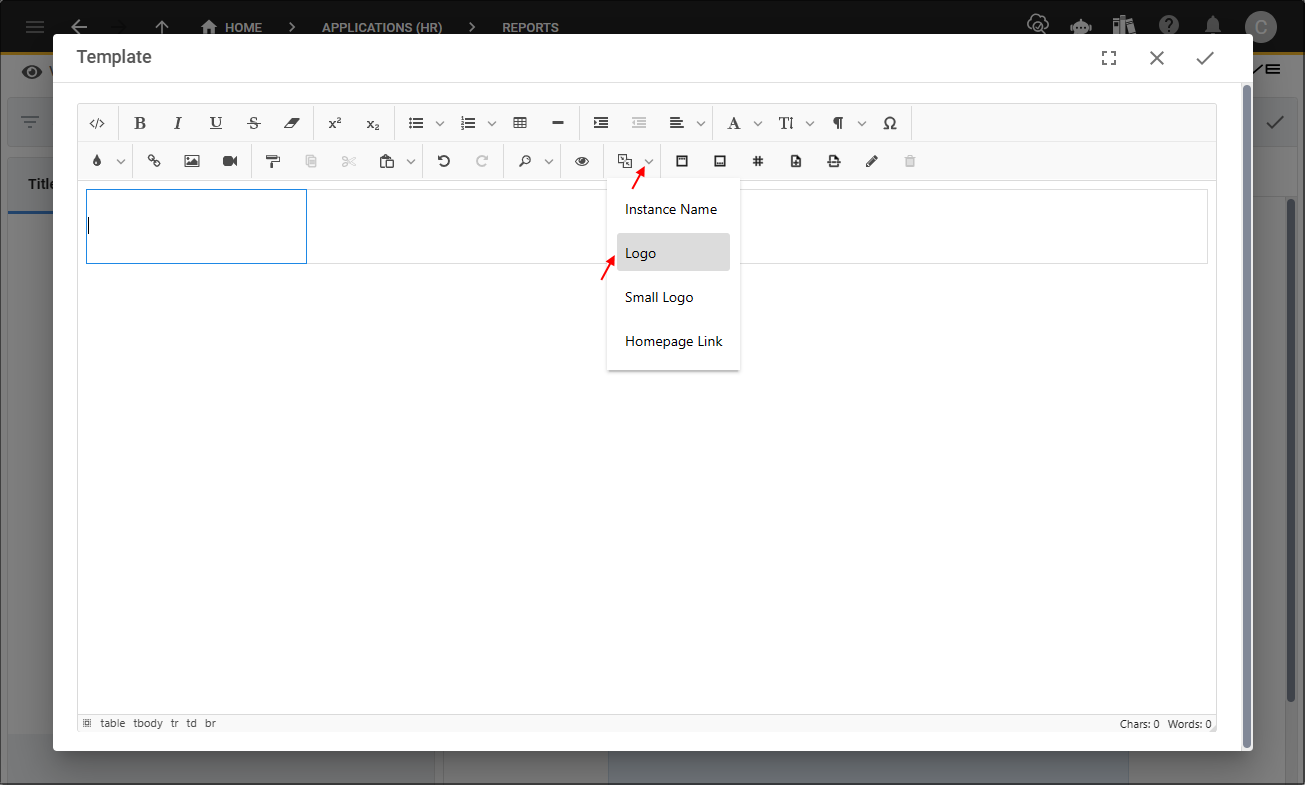This screenshot has width=1305, height=785.
Task: Choose the Homepage Link menu entry
Action: (x=672, y=341)
